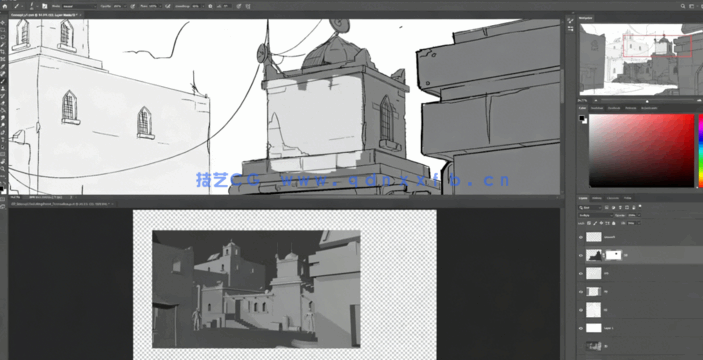
Task: Open the layer filter kind dropdown
Action: [590, 208]
